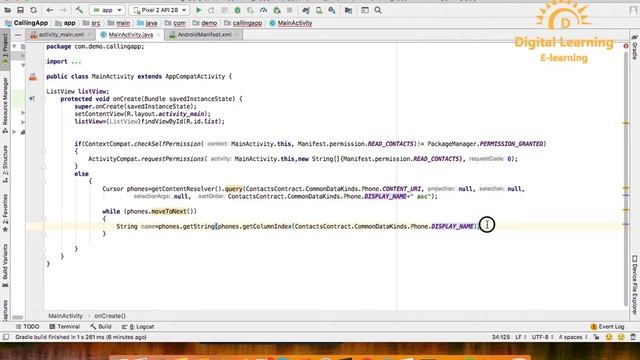
Task: Collapse the project tree minus button
Action: (x=18, y=35)
